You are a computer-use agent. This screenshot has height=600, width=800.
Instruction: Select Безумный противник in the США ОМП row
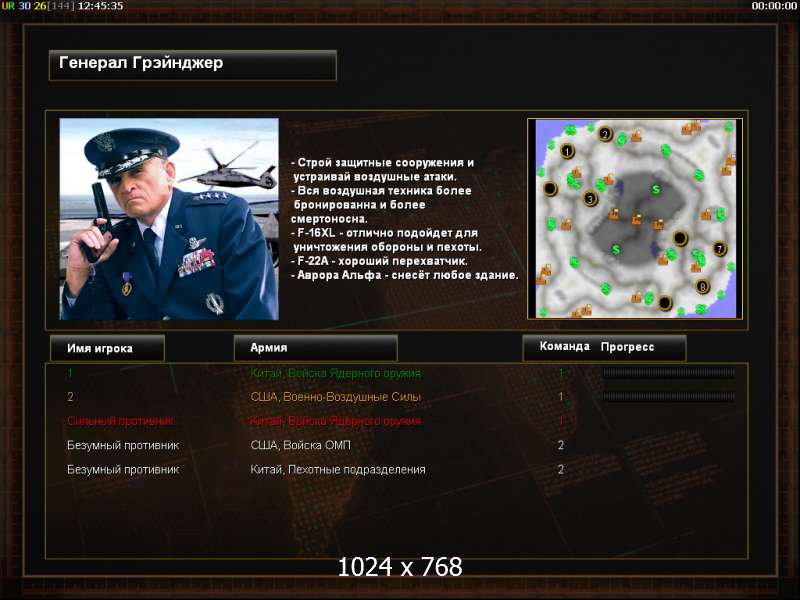click(x=123, y=445)
